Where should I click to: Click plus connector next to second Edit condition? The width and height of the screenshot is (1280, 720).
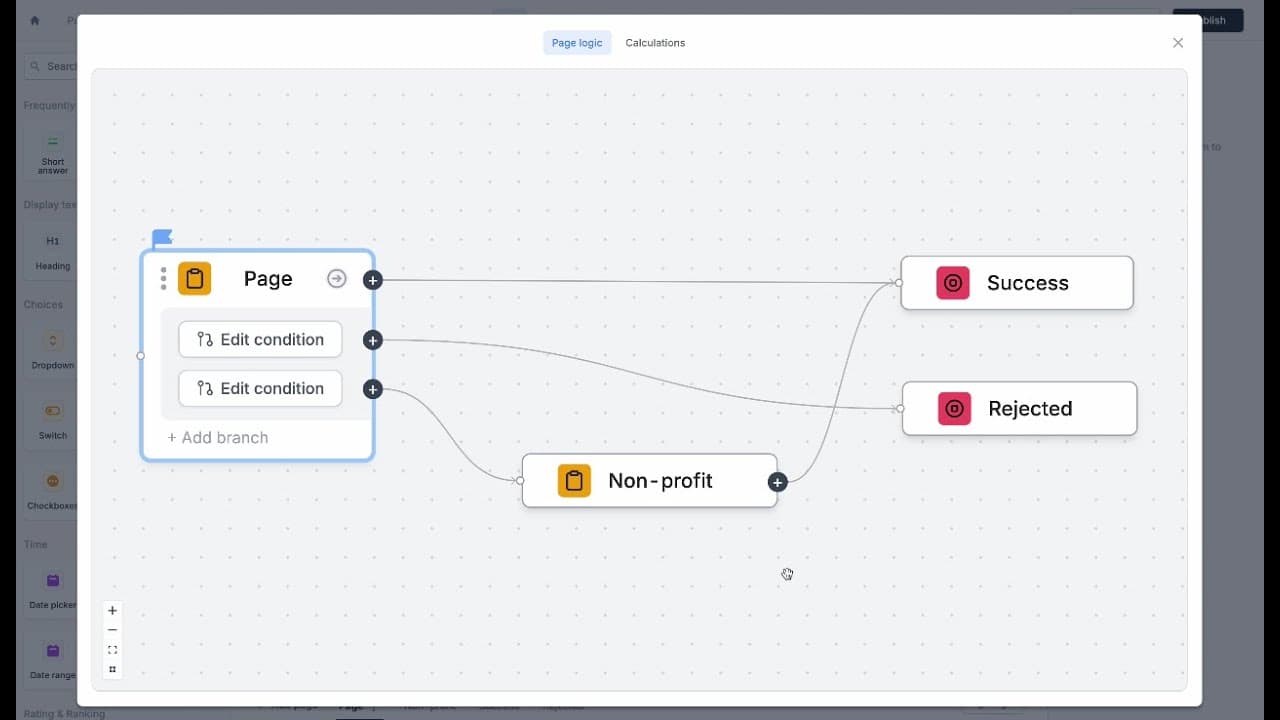tap(372, 389)
